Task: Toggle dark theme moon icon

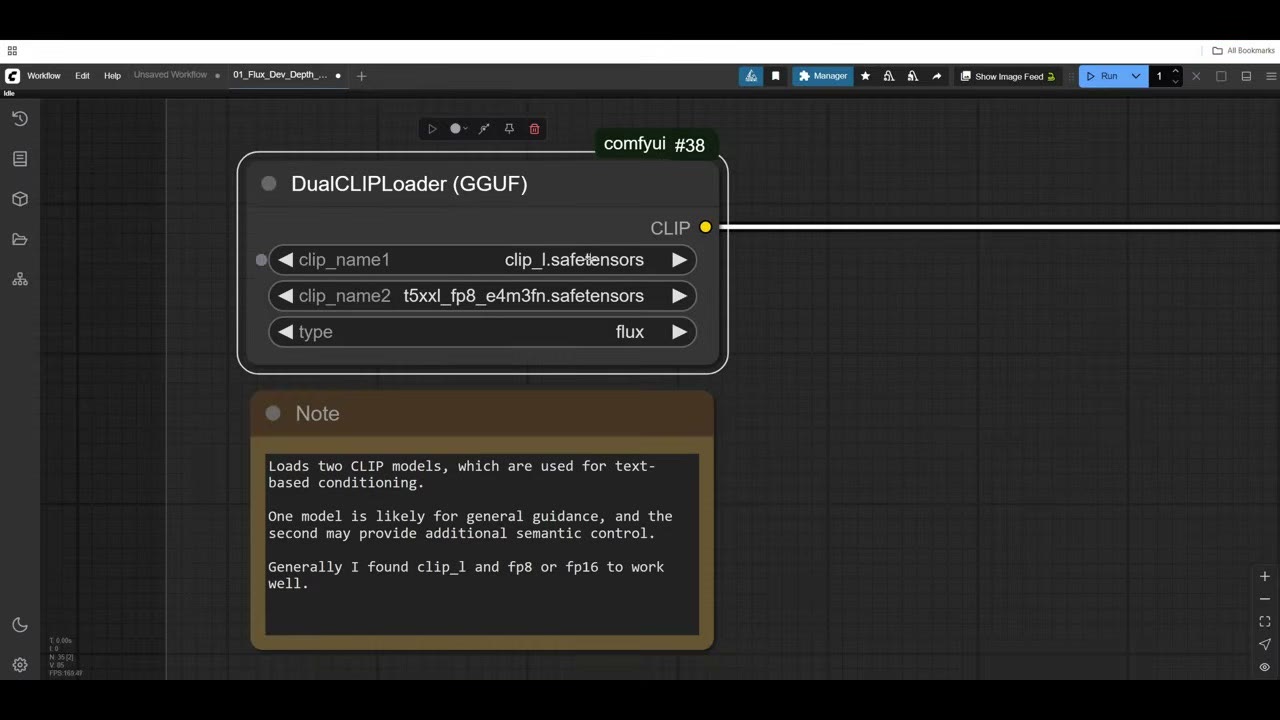Action: point(20,625)
